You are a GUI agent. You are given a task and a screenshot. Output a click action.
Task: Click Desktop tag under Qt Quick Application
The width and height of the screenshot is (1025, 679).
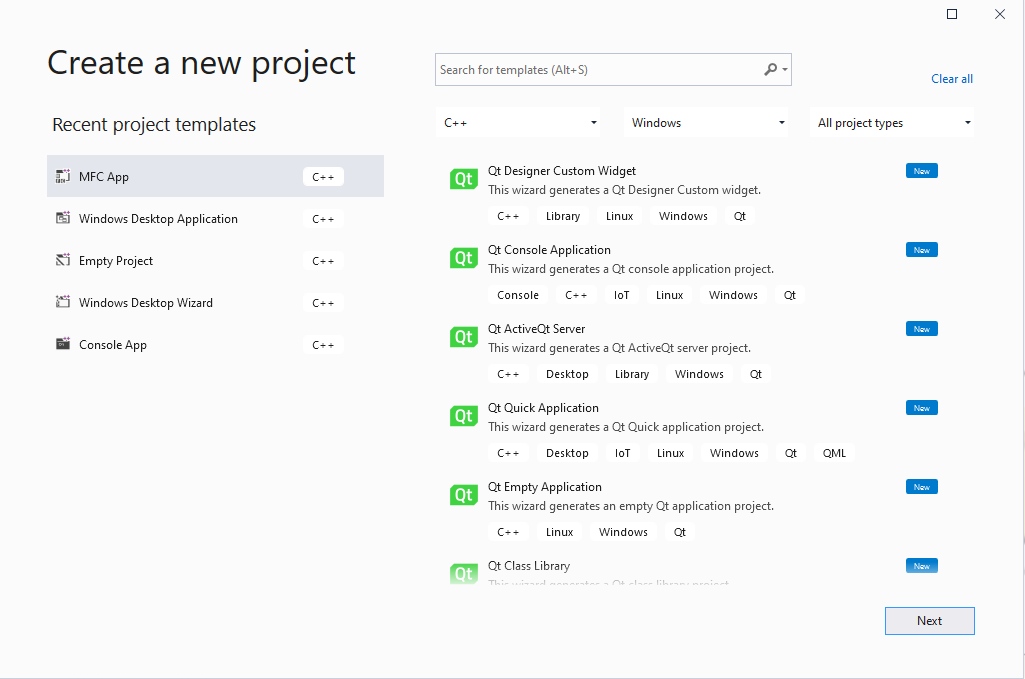click(567, 453)
